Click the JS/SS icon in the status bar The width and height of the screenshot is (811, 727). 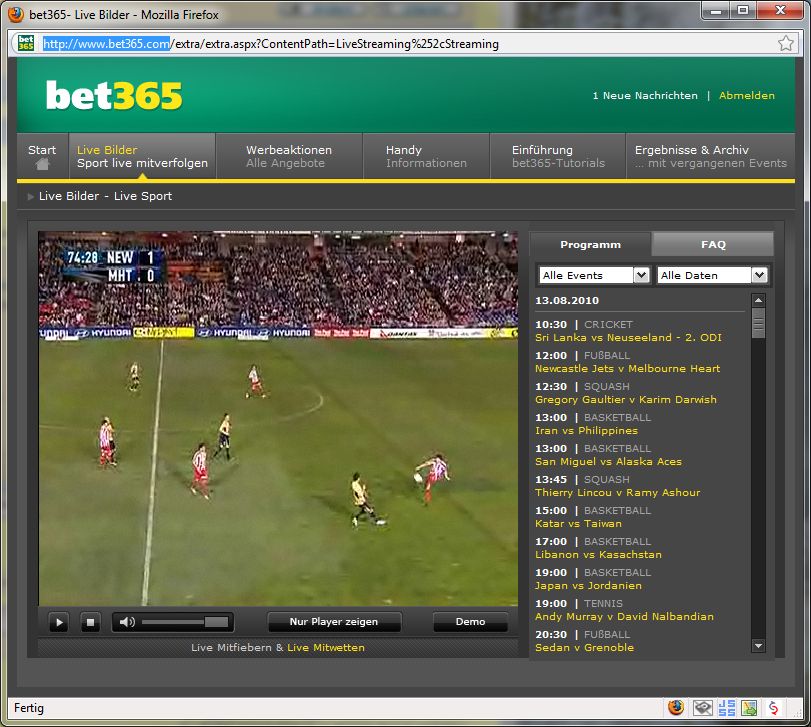pos(725,708)
